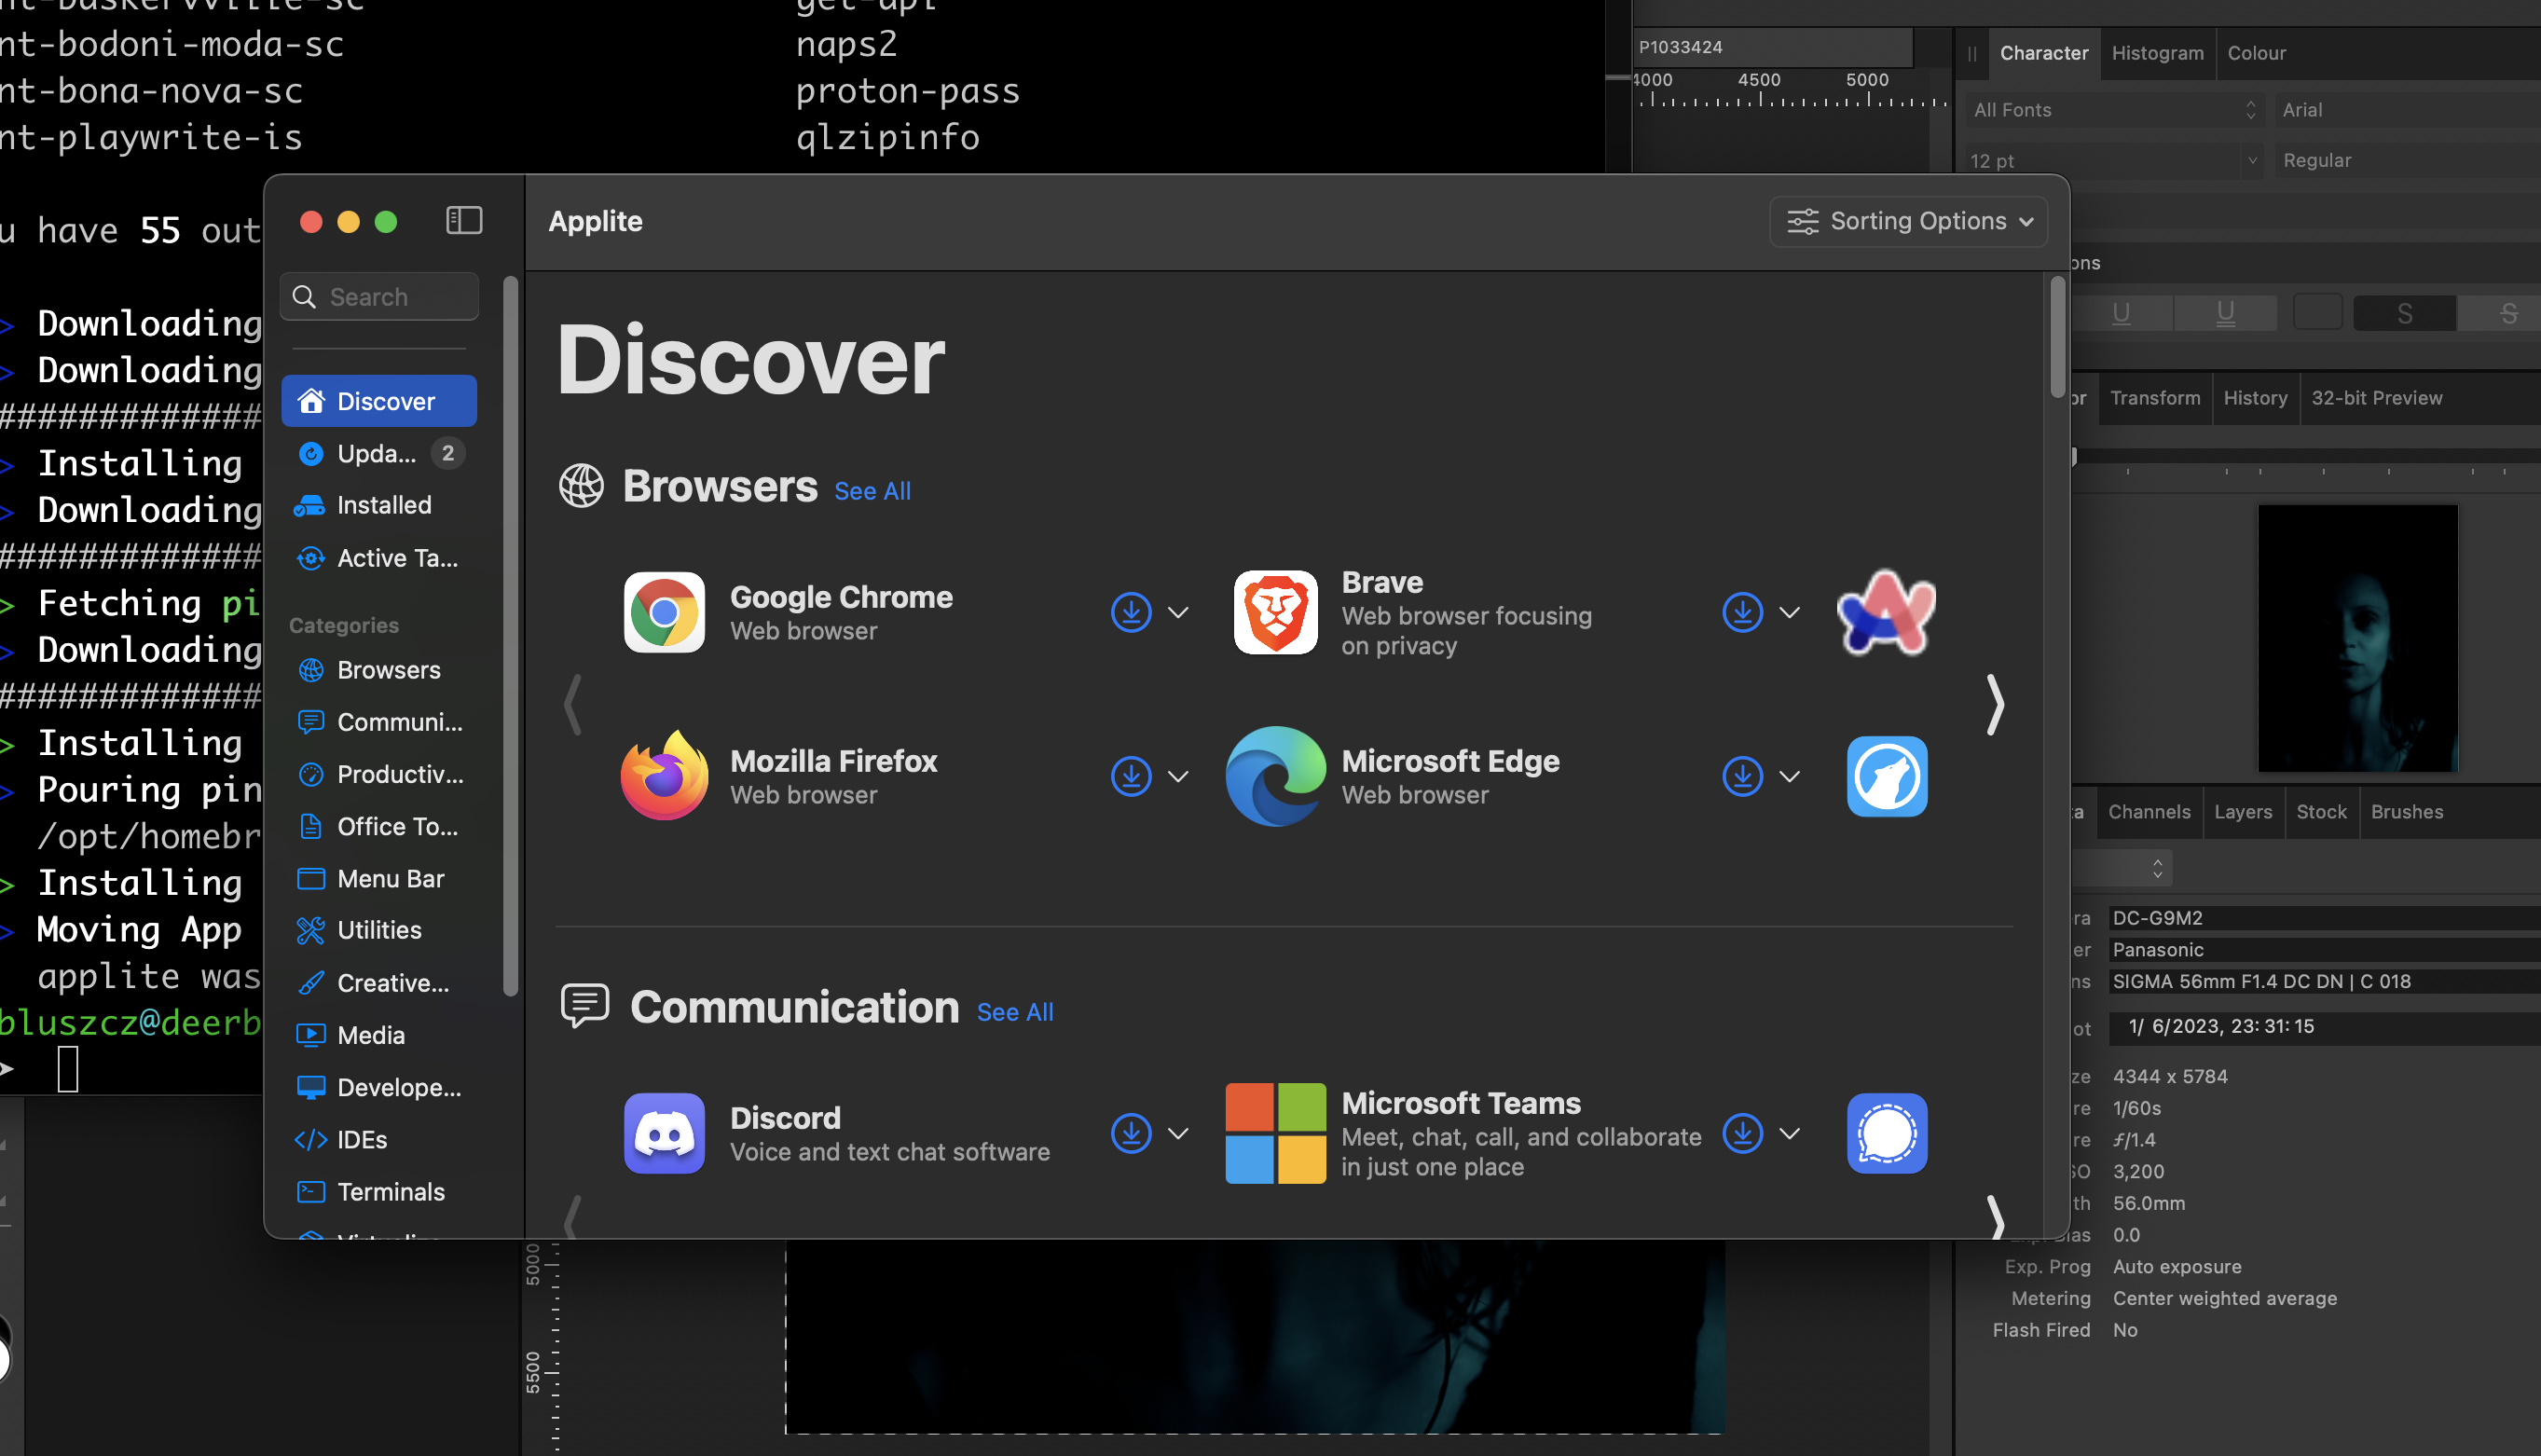Click the Applite main scrollbar
This screenshot has height=1456, width=2541.
[x=2057, y=337]
